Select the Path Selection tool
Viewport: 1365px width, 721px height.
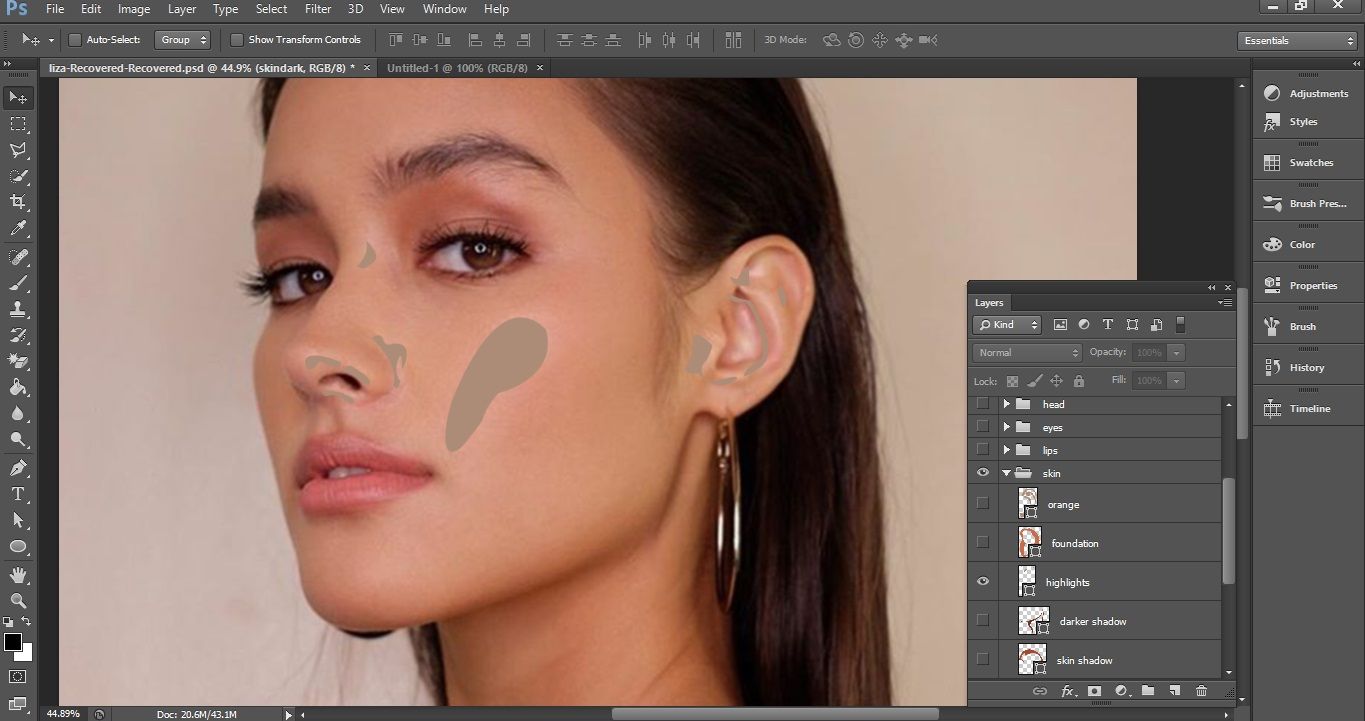coord(18,520)
